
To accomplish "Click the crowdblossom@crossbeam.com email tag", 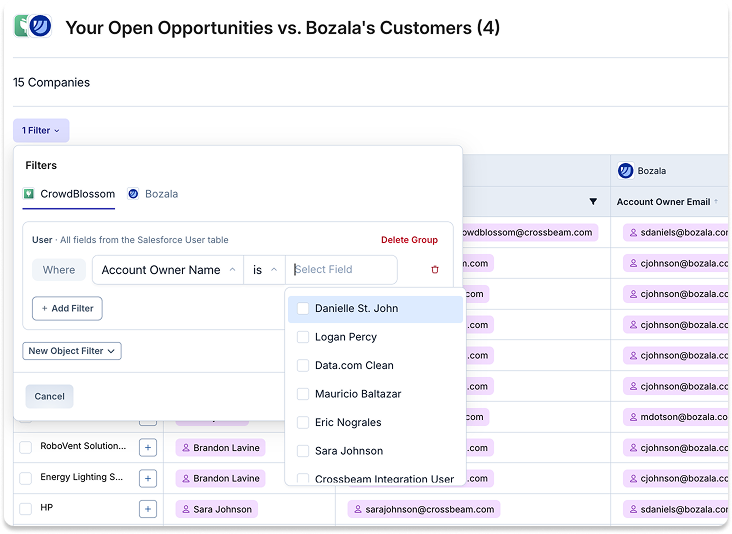I will 530,232.
